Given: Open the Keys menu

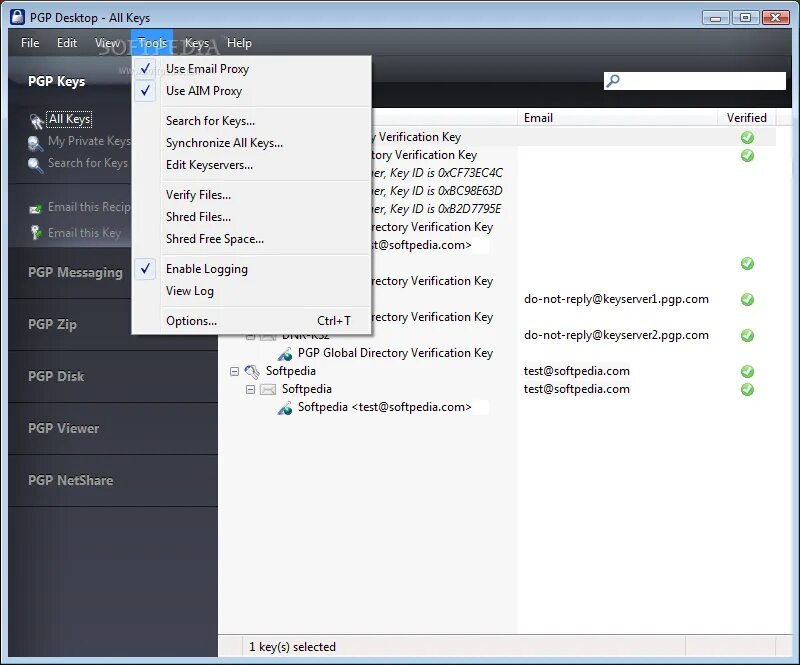Looking at the screenshot, I should click(197, 43).
